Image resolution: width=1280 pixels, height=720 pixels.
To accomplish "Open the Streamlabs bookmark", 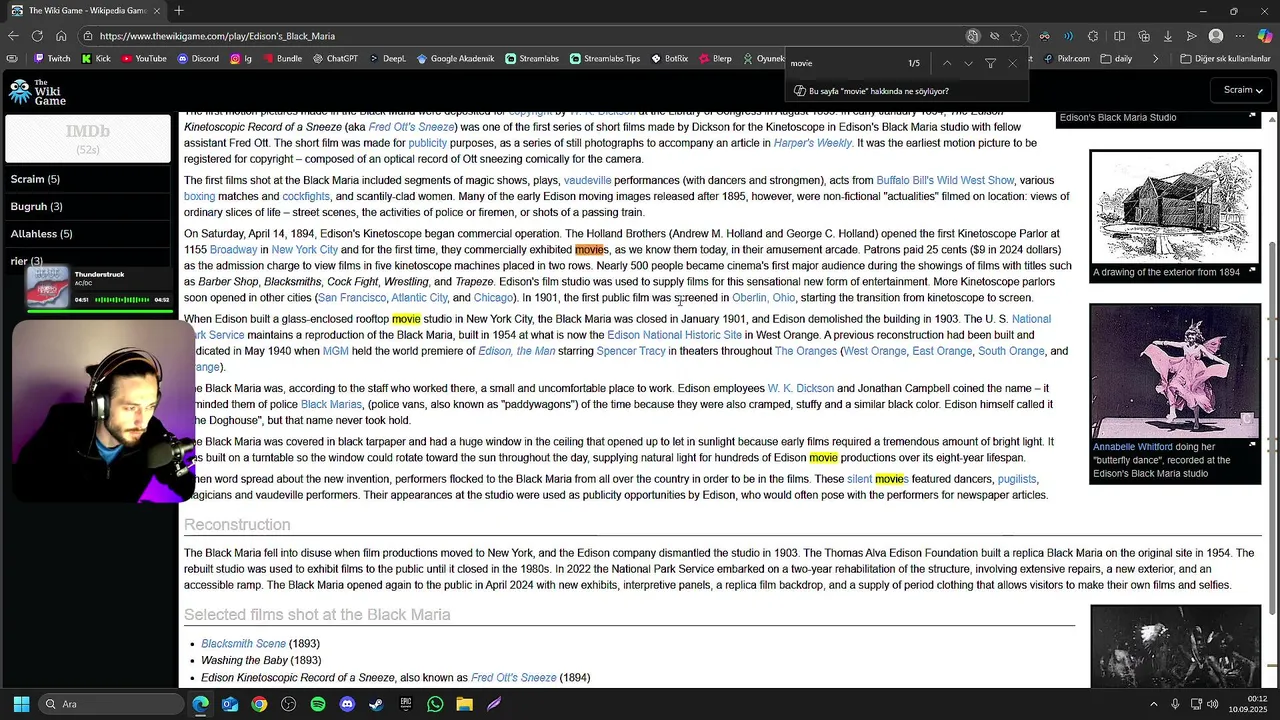I will pos(532,59).
